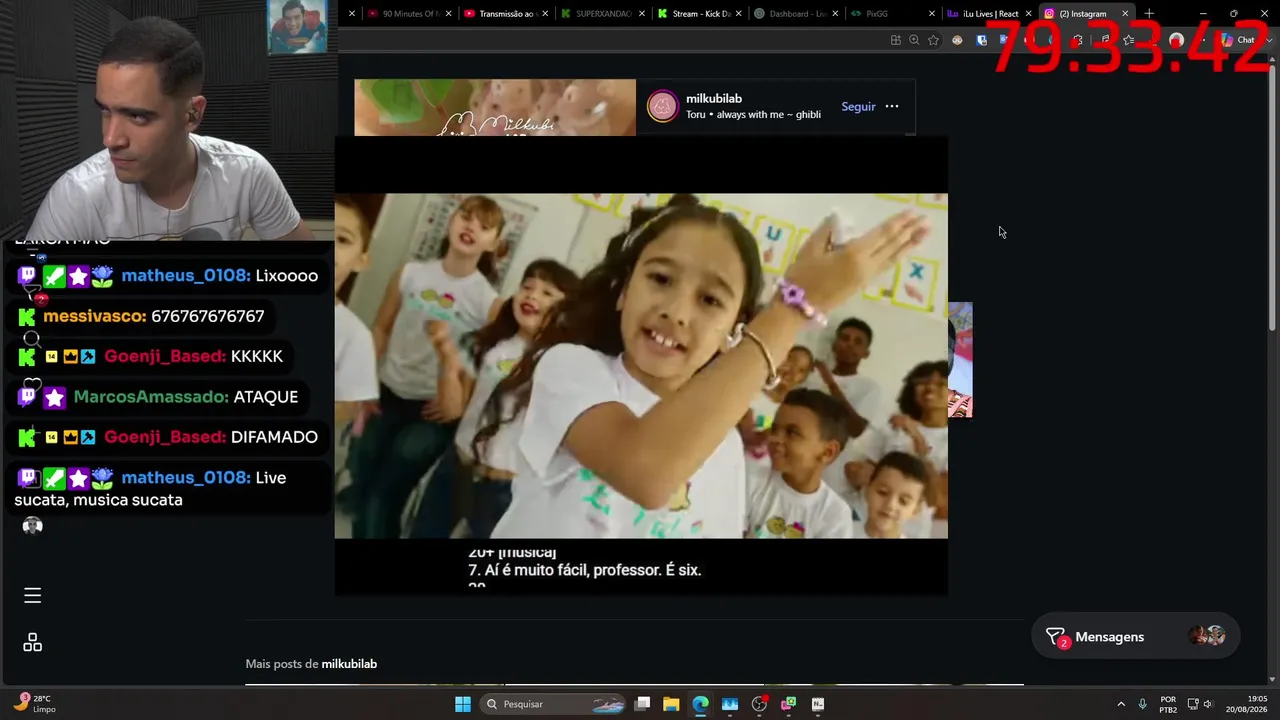The width and height of the screenshot is (1280, 720).
Task: Go to the next post thumbnail beside the video
Action: (x=960, y=360)
